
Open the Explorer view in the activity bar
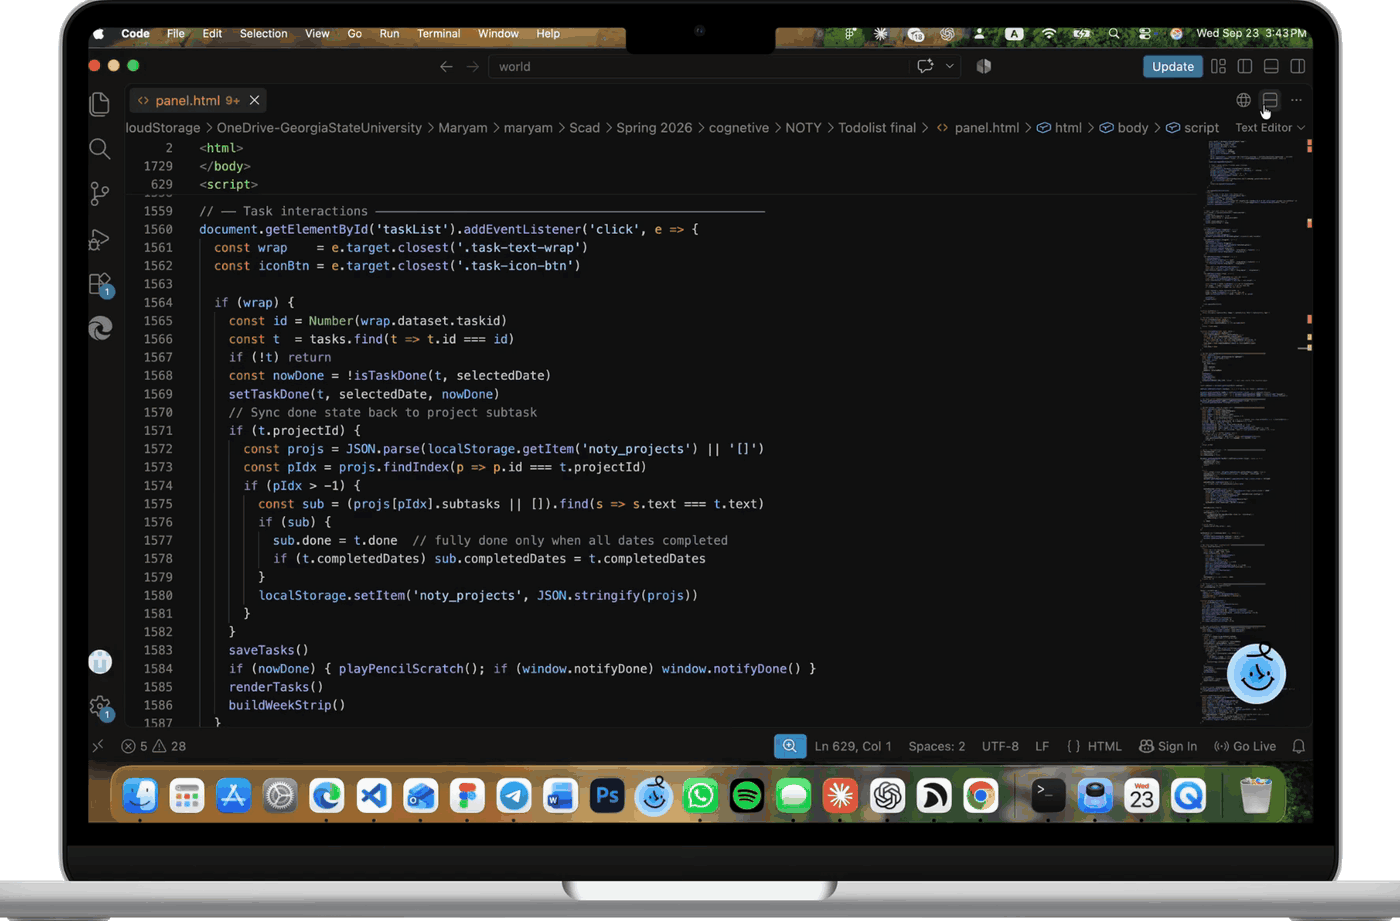tap(100, 103)
